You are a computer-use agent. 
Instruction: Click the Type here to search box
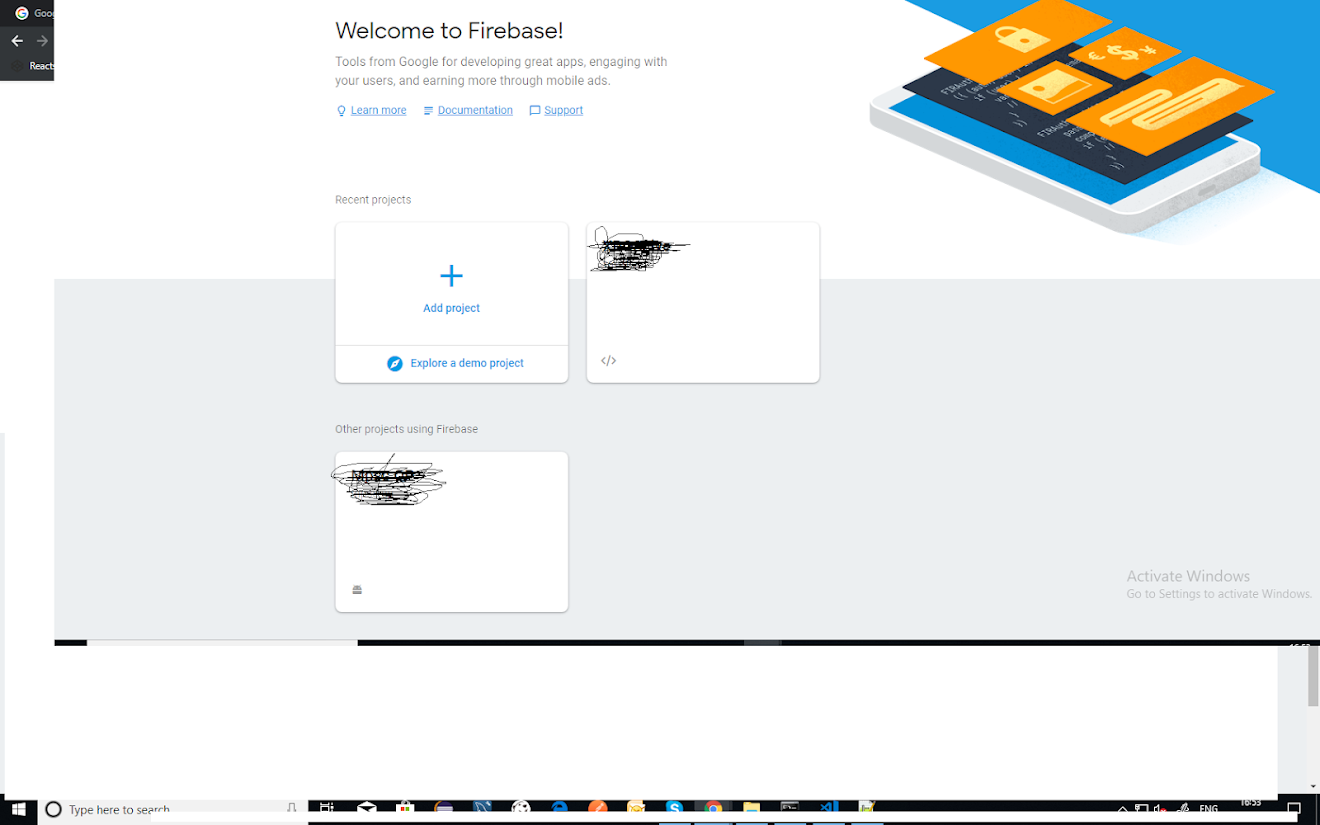coord(172,809)
